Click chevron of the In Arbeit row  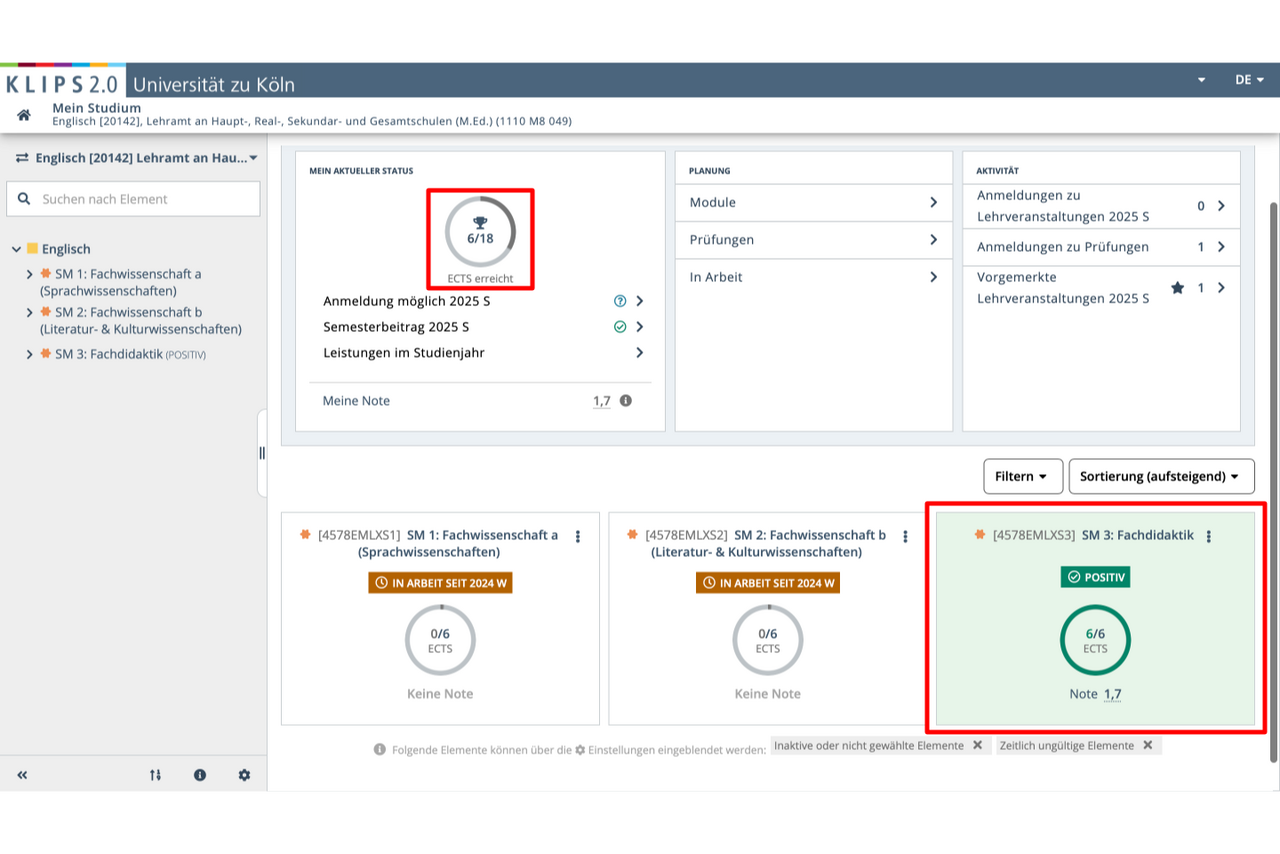pos(934,277)
